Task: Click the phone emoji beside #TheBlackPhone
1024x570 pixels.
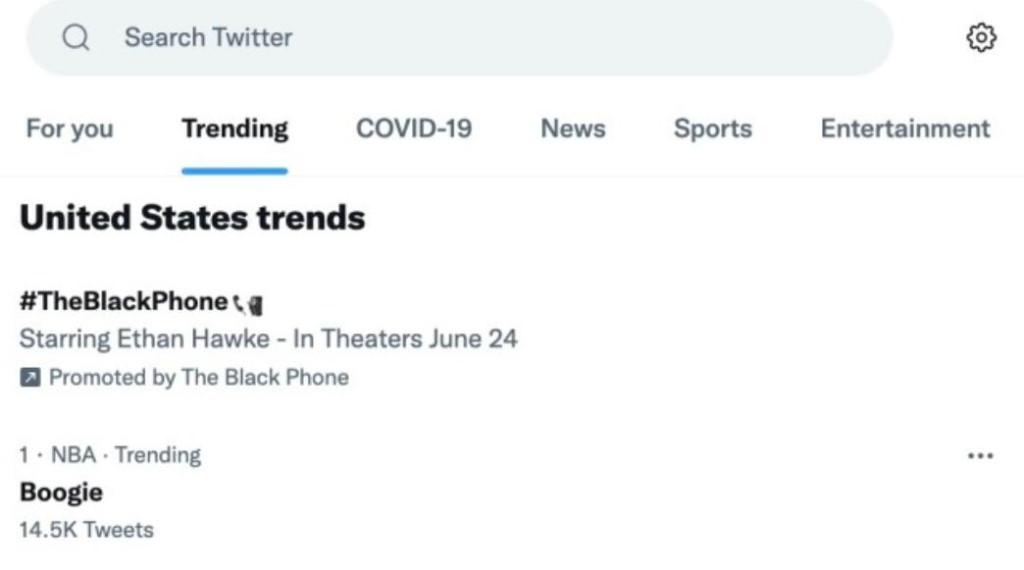Action: (248, 302)
